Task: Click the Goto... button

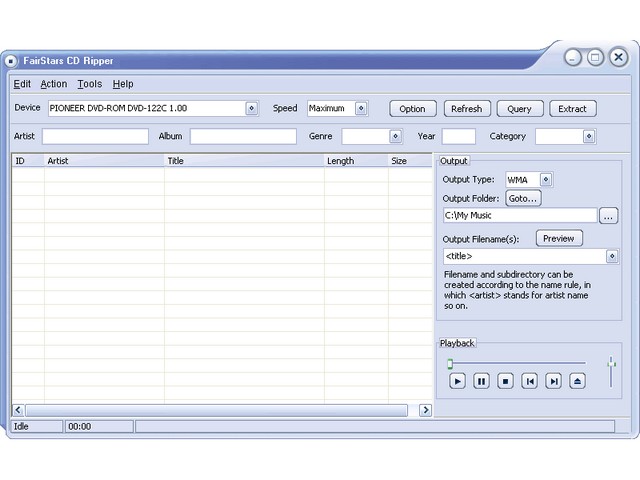Action: (523, 198)
